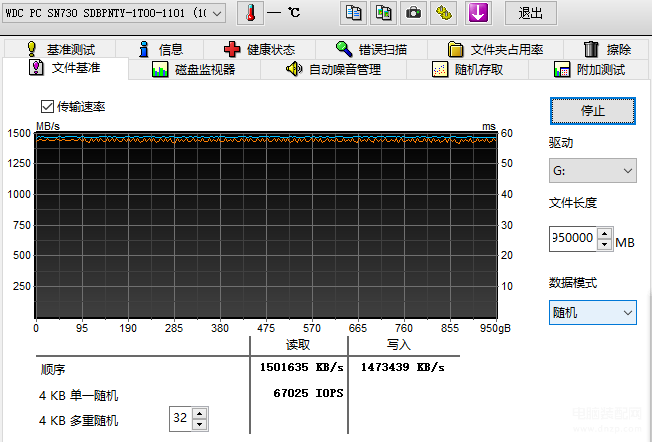Click the 1501635 KB/s read value

[x=301, y=367]
